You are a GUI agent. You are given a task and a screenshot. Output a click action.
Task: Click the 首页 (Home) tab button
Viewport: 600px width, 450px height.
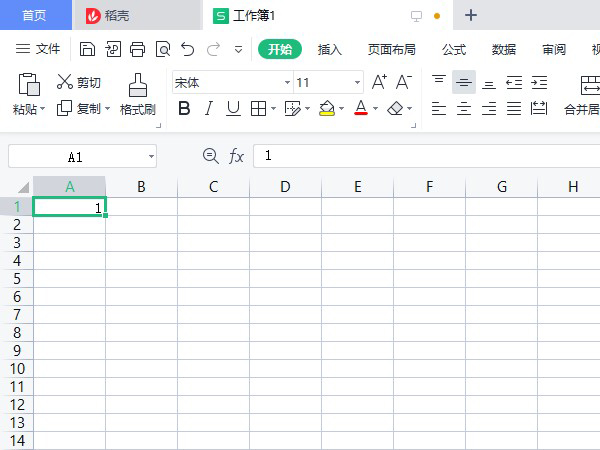(x=34, y=15)
